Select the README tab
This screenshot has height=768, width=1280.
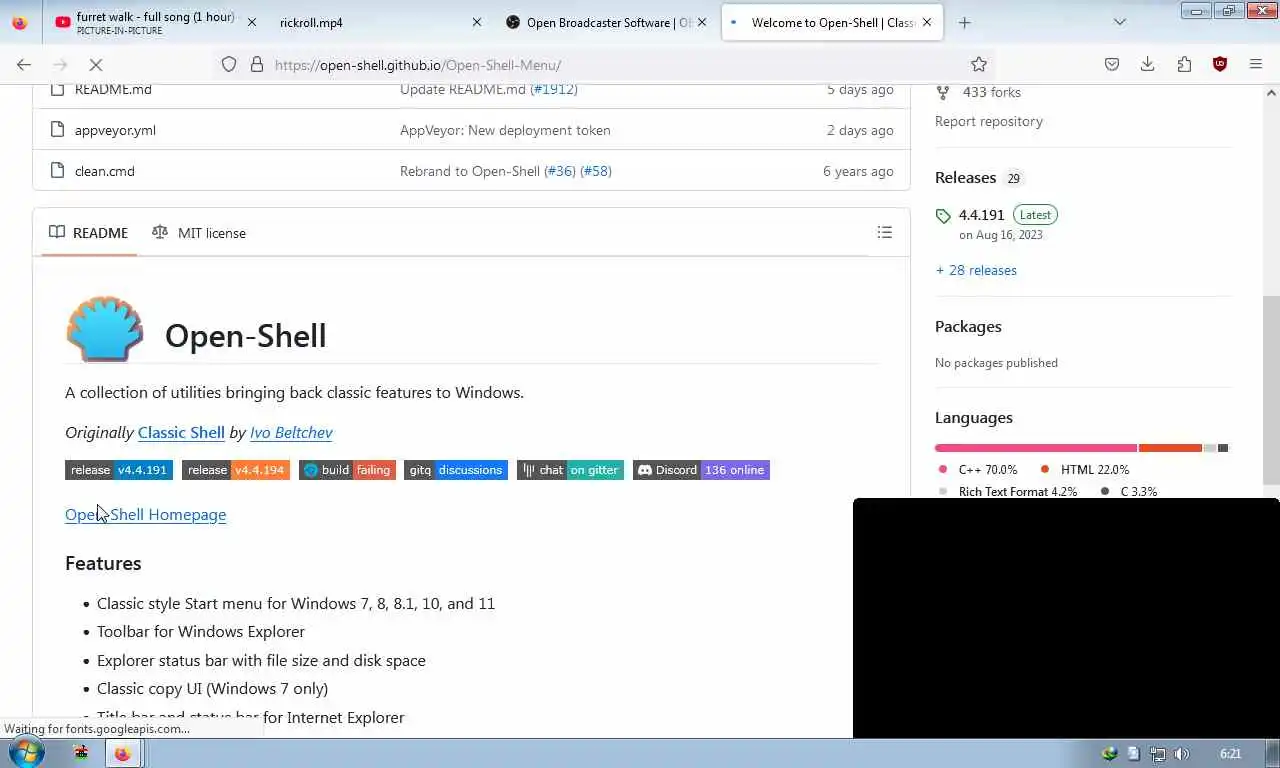tap(89, 233)
